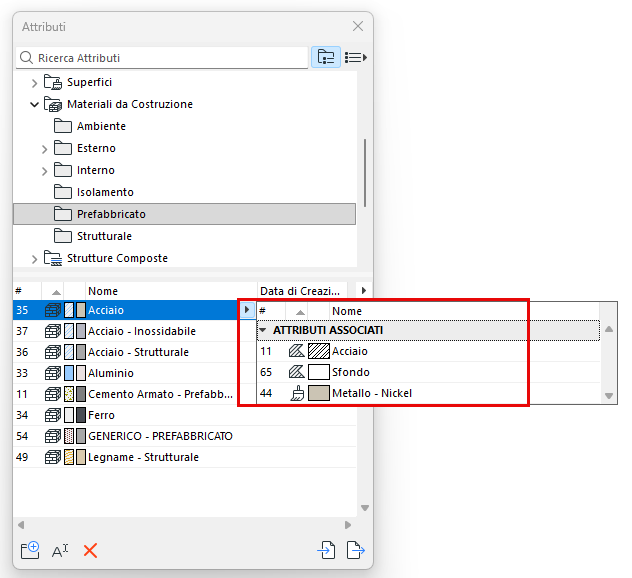The width and height of the screenshot is (632, 578).
Task: Click the Ricerca Attributi search field
Action: (162, 58)
